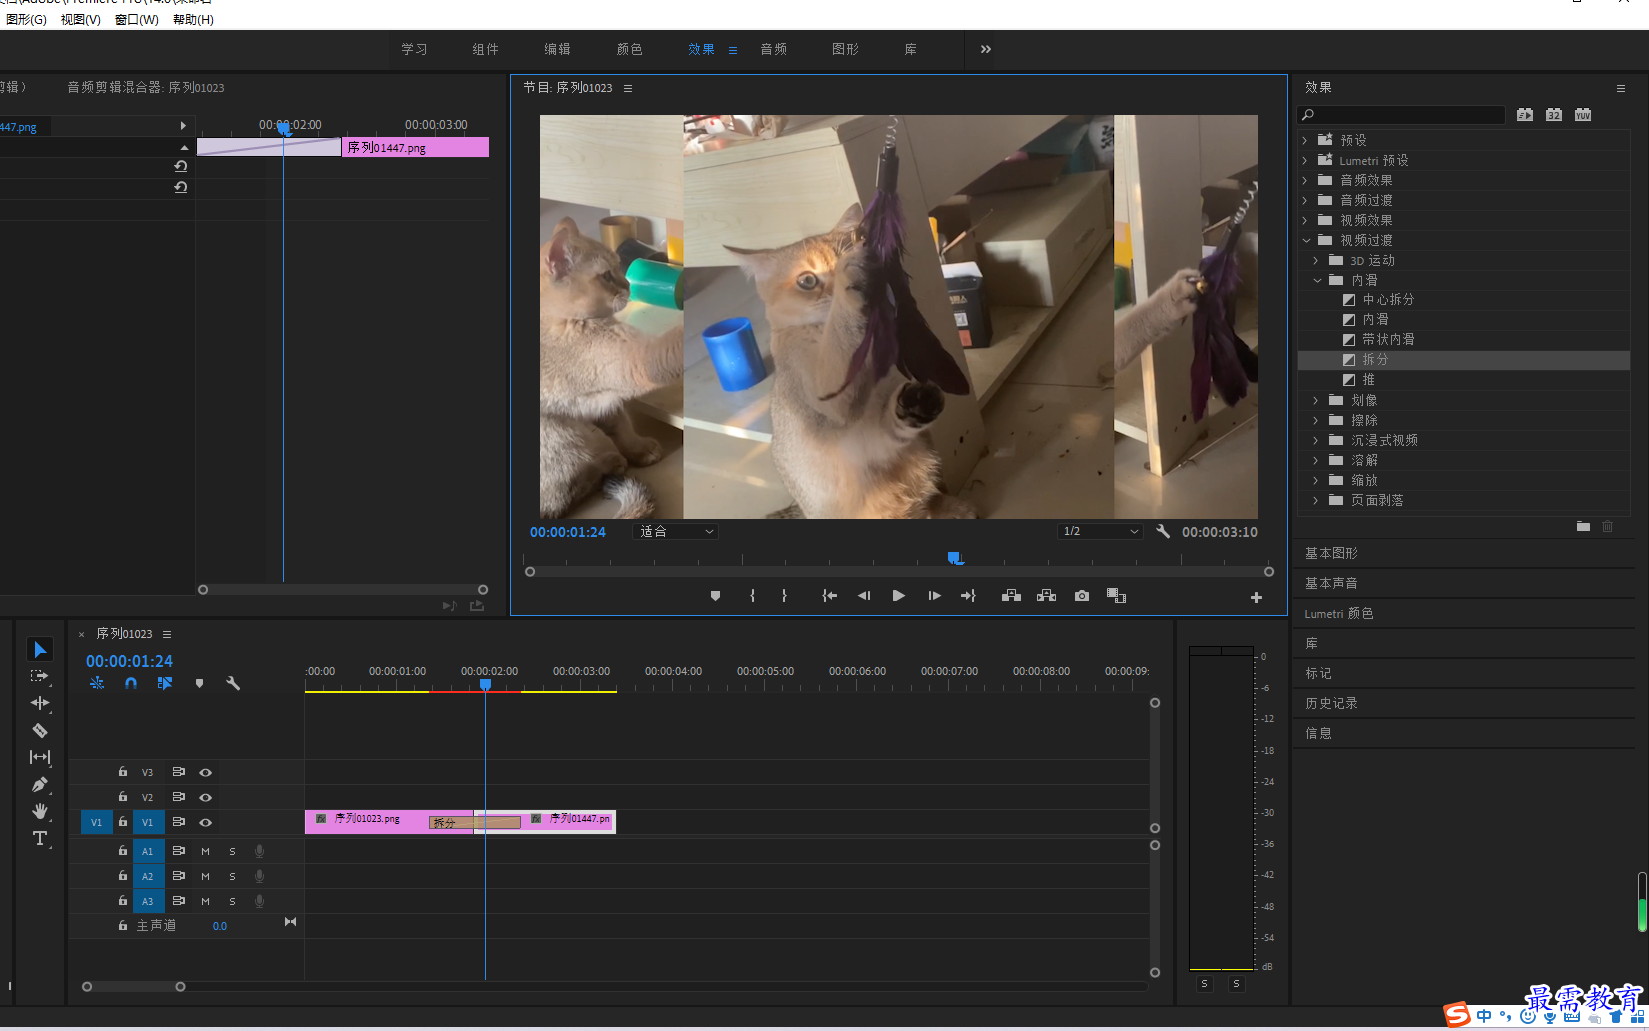1649x1031 pixels.
Task: Open the 基本图形 panel
Action: 1331,553
